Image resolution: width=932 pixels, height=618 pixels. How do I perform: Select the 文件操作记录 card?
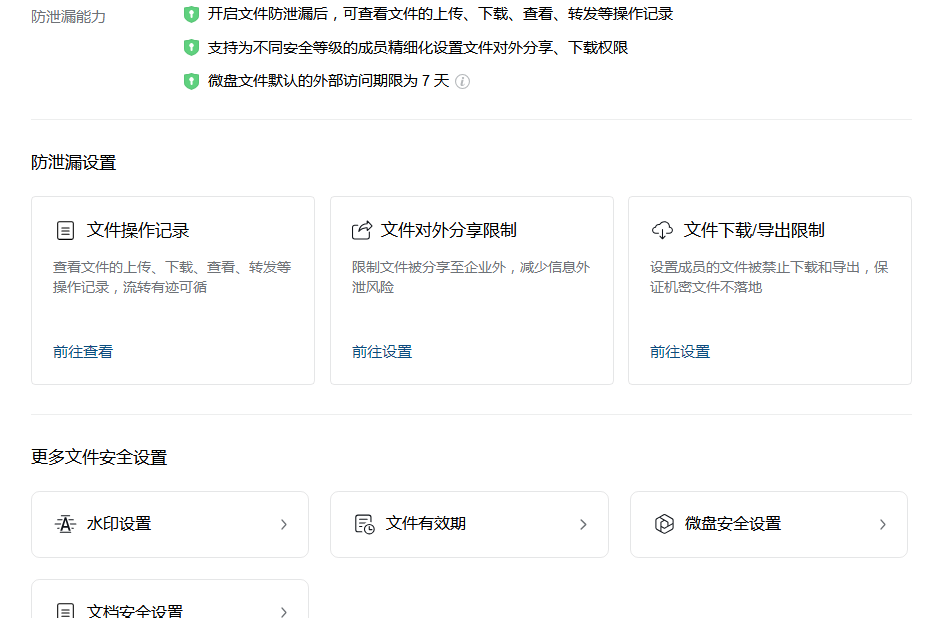172,290
